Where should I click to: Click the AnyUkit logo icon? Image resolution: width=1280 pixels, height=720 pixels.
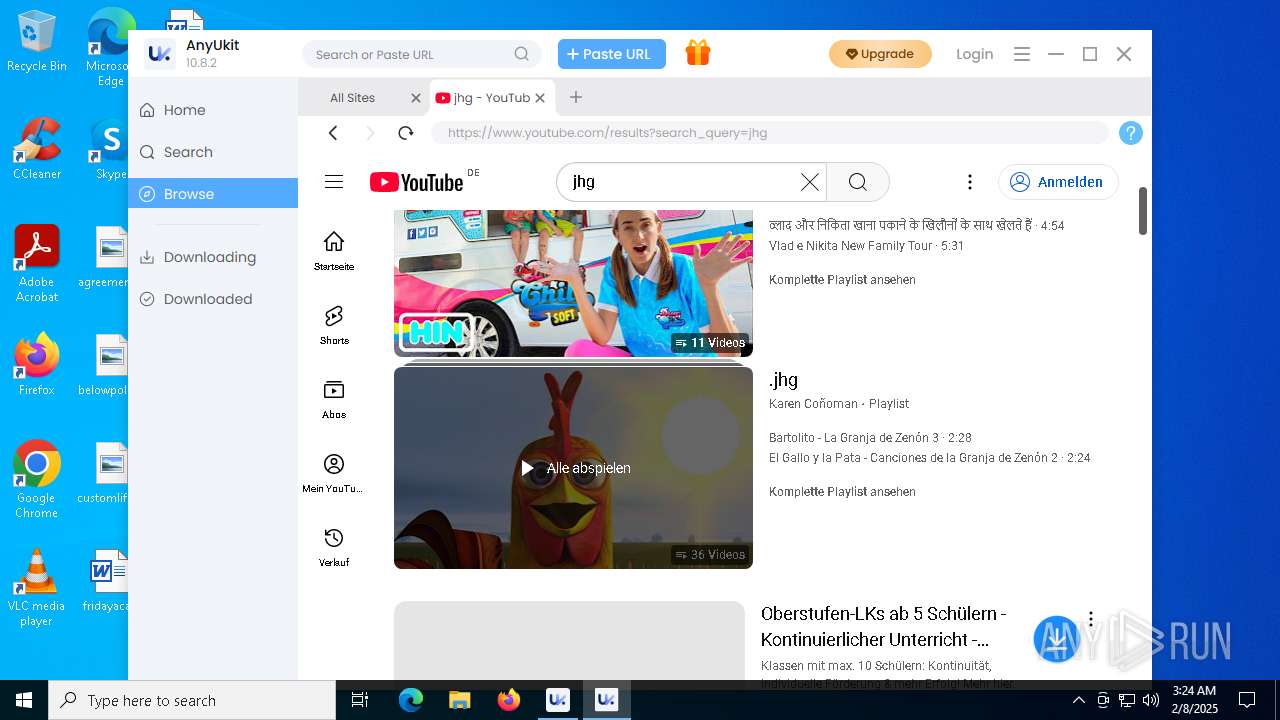(159, 54)
